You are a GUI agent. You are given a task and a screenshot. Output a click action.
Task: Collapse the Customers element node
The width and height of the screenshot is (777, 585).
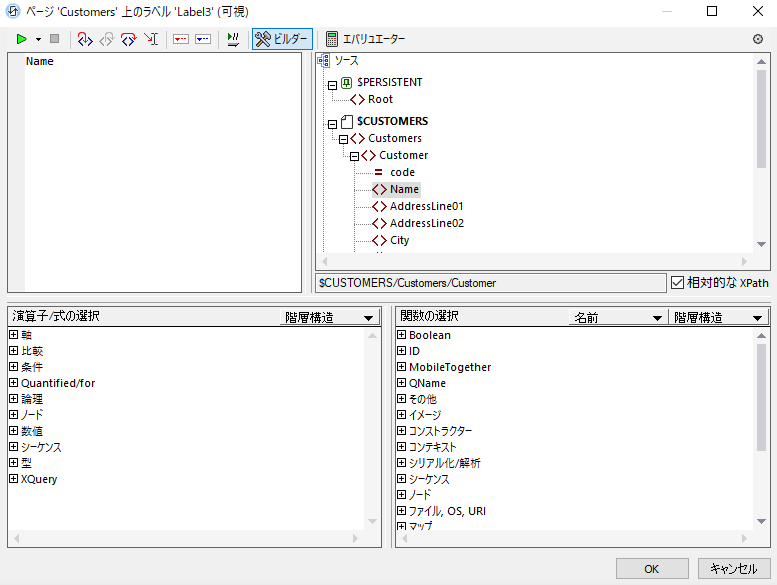[343, 139]
